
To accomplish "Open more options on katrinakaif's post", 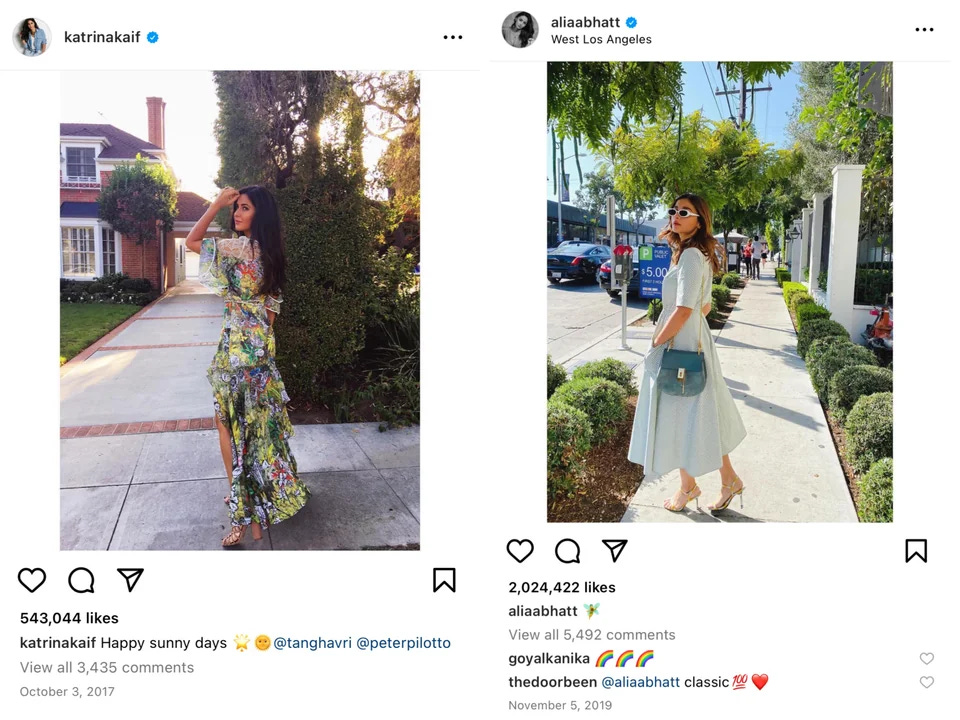I will 452,37.
